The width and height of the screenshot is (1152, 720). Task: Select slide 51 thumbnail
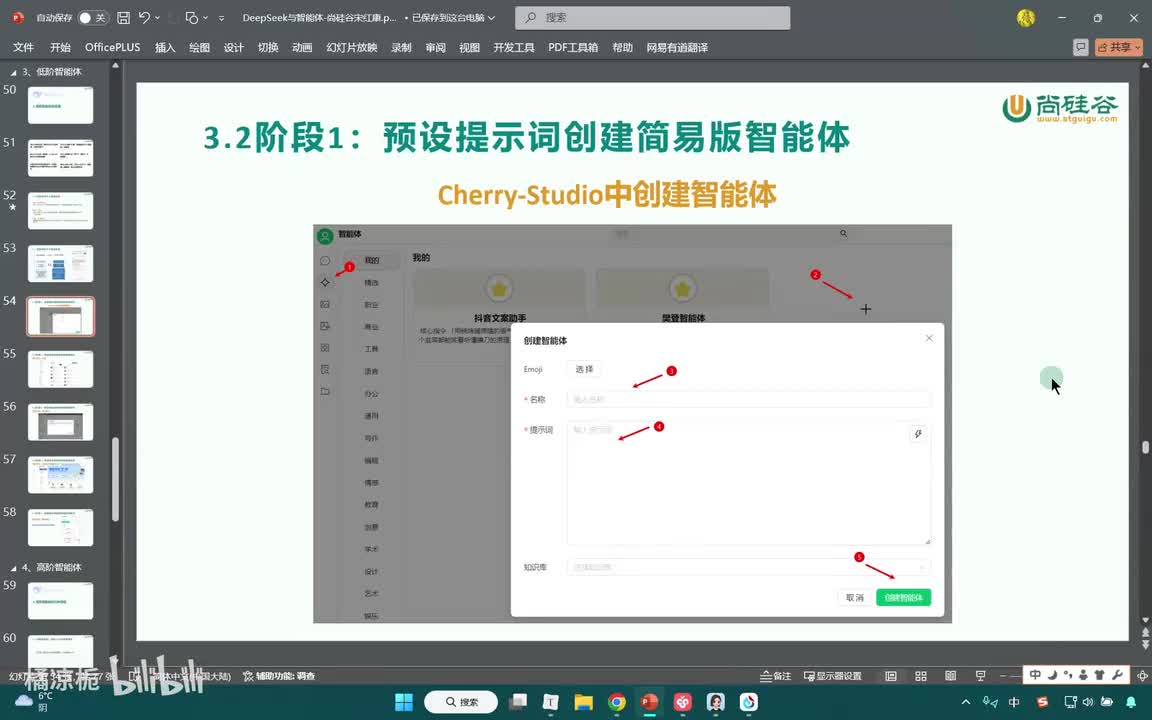coord(60,158)
